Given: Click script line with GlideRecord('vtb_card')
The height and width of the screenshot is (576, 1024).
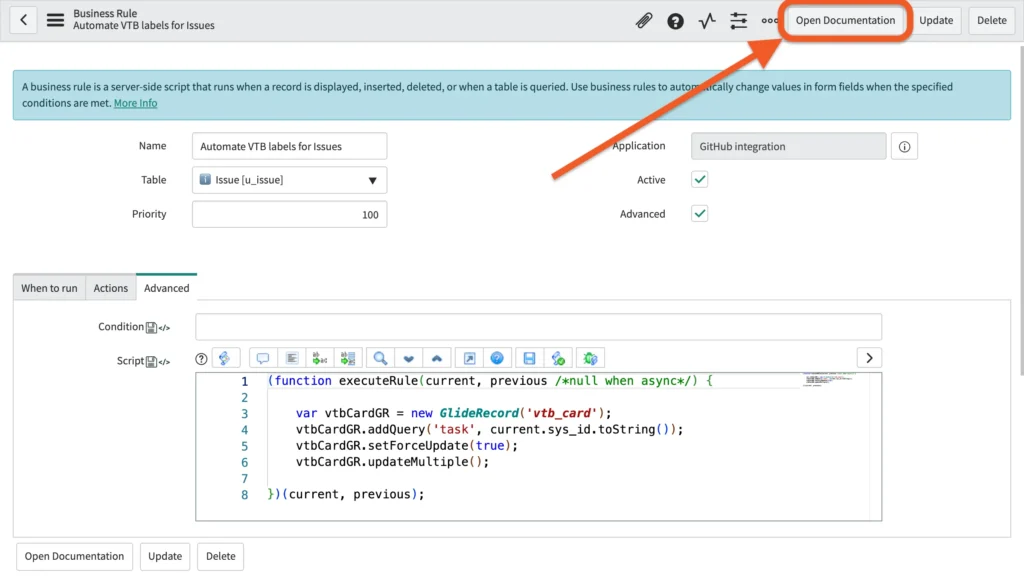Looking at the screenshot, I should [453, 413].
